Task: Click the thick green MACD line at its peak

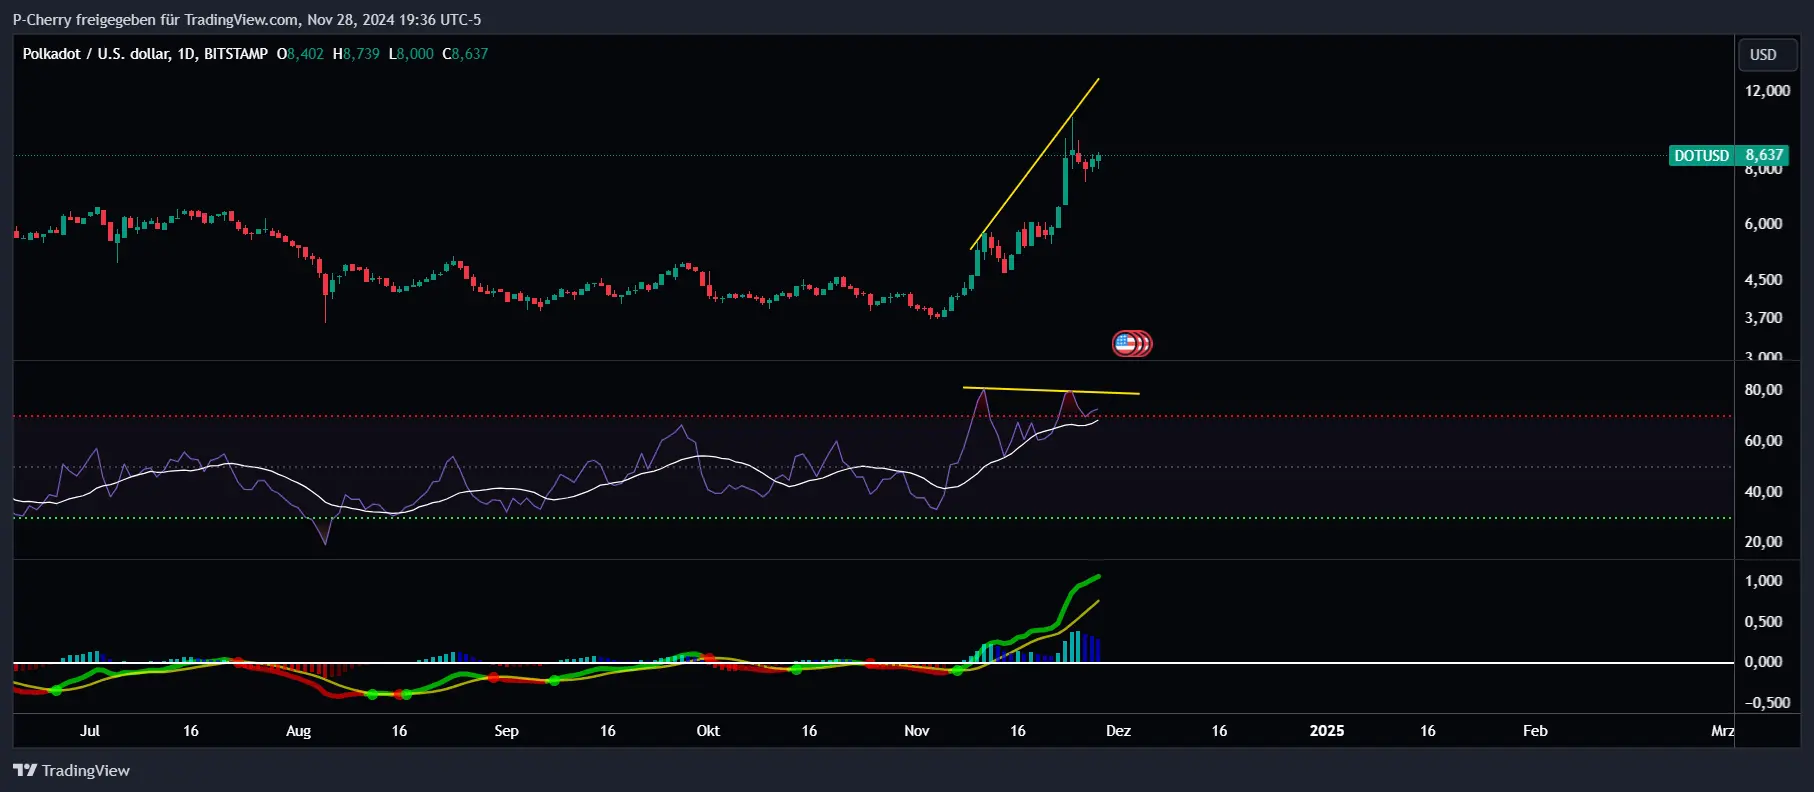Action: 1098,577
